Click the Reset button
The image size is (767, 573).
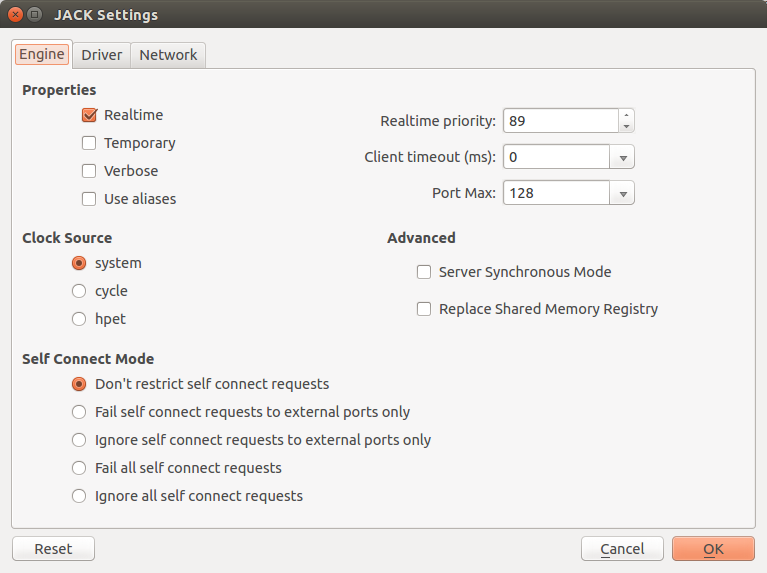(53, 549)
